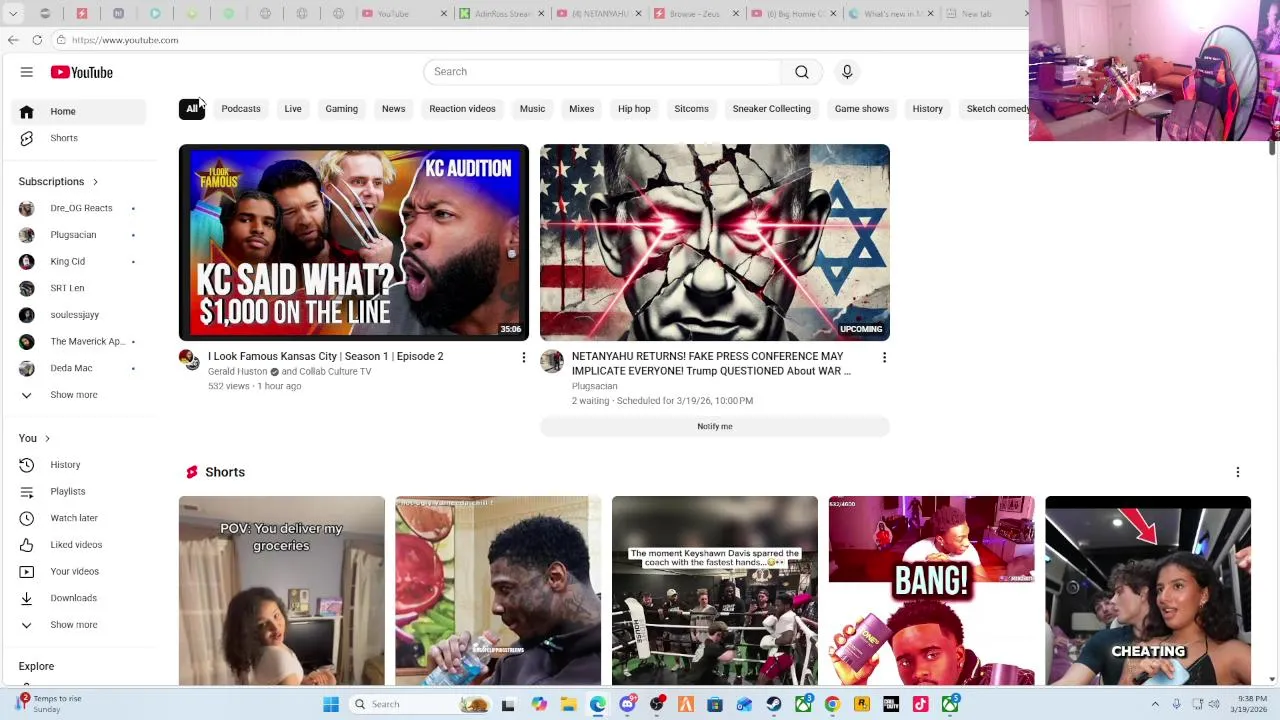Image resolution: width=1280 pixels, height=720 pixels.
Task: Close the NETANYAHU browser tab
Action: [640, 14]
